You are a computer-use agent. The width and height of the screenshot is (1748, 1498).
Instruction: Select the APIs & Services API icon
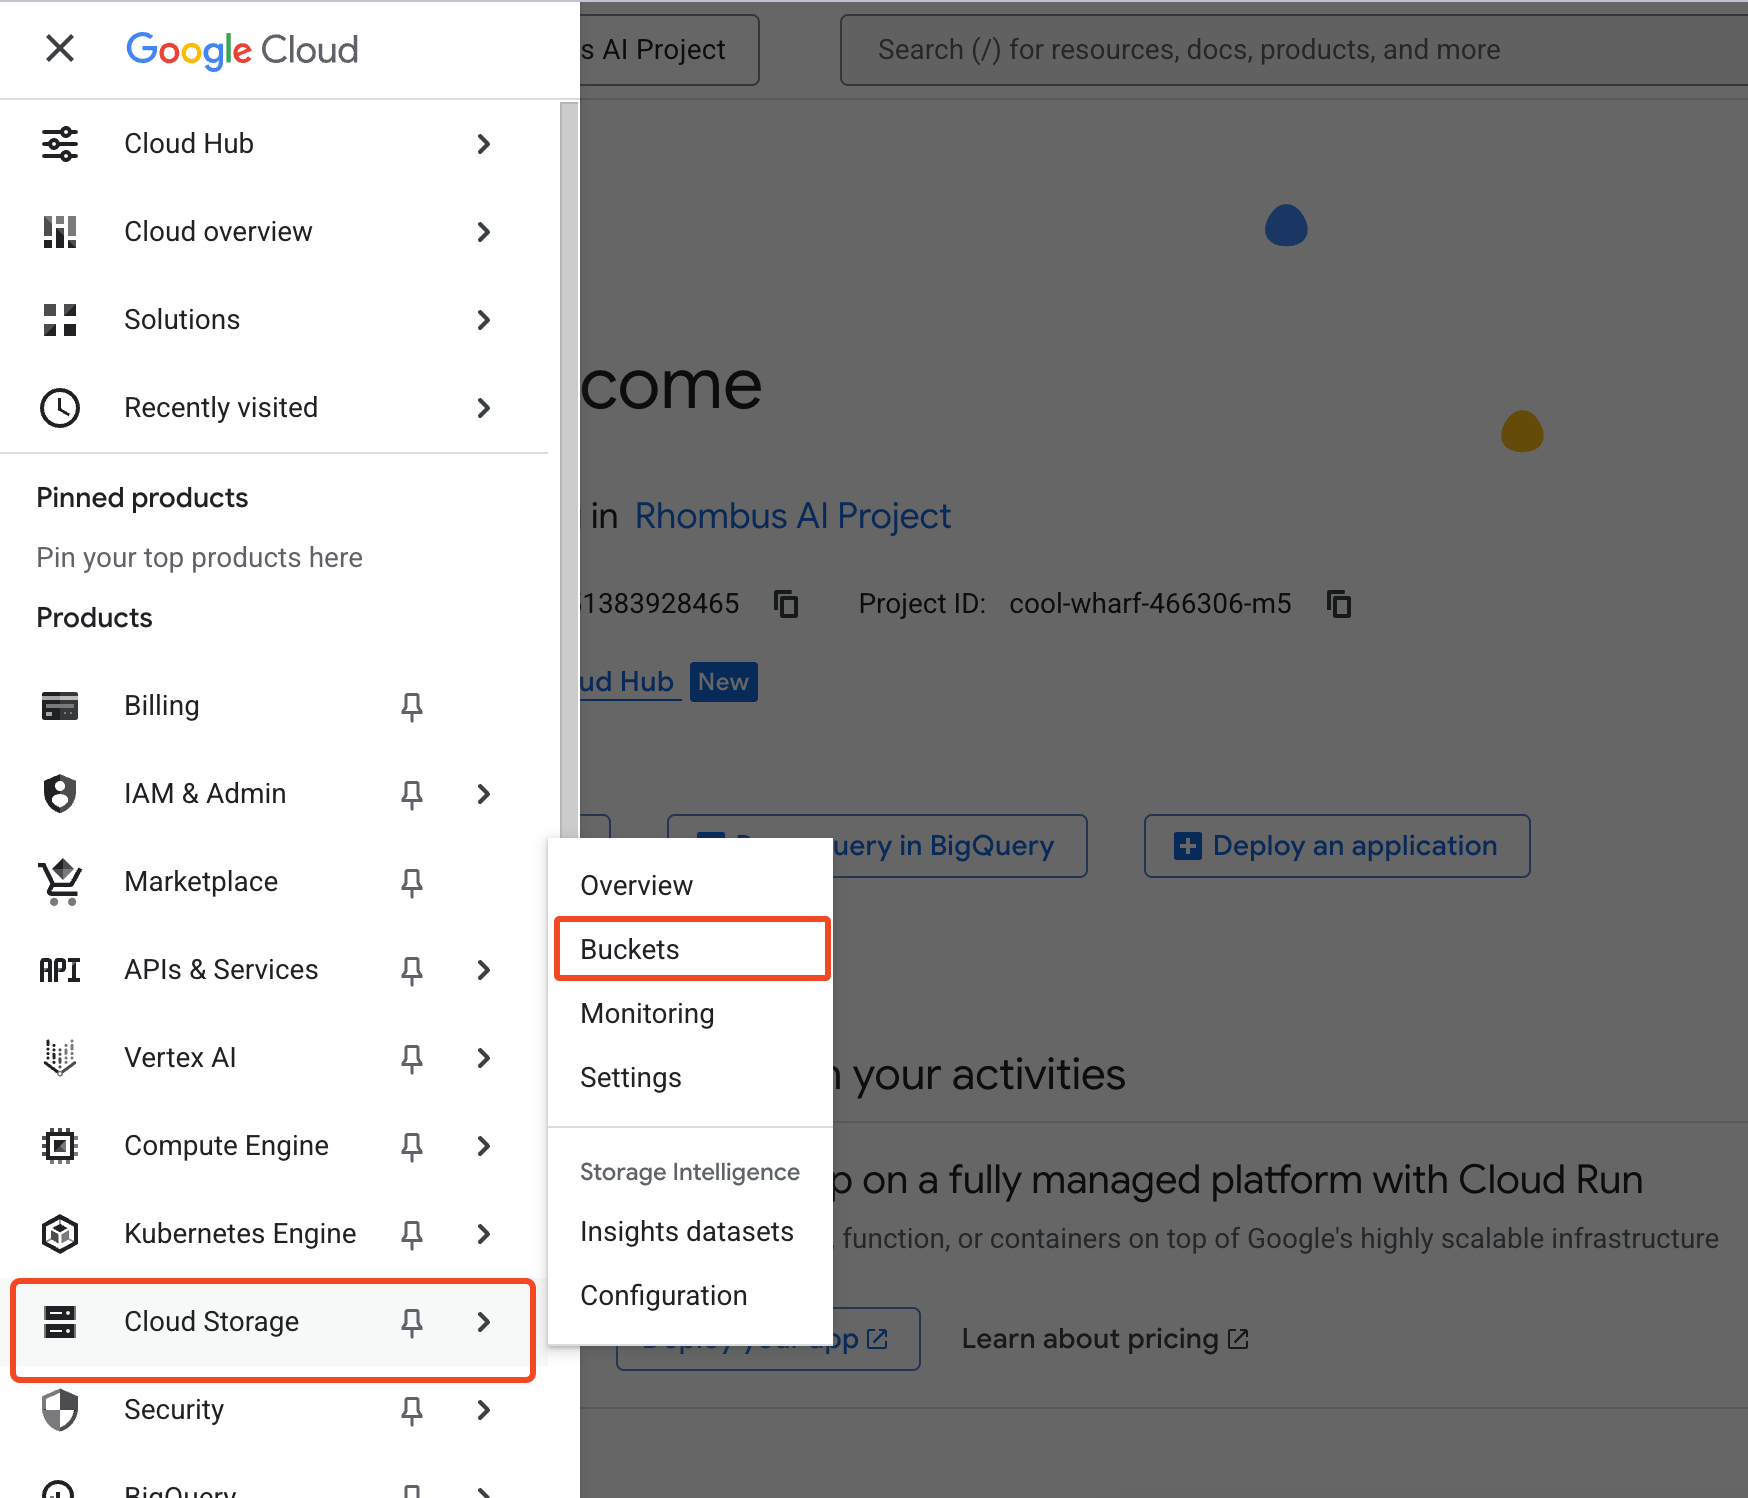point(60,970)
